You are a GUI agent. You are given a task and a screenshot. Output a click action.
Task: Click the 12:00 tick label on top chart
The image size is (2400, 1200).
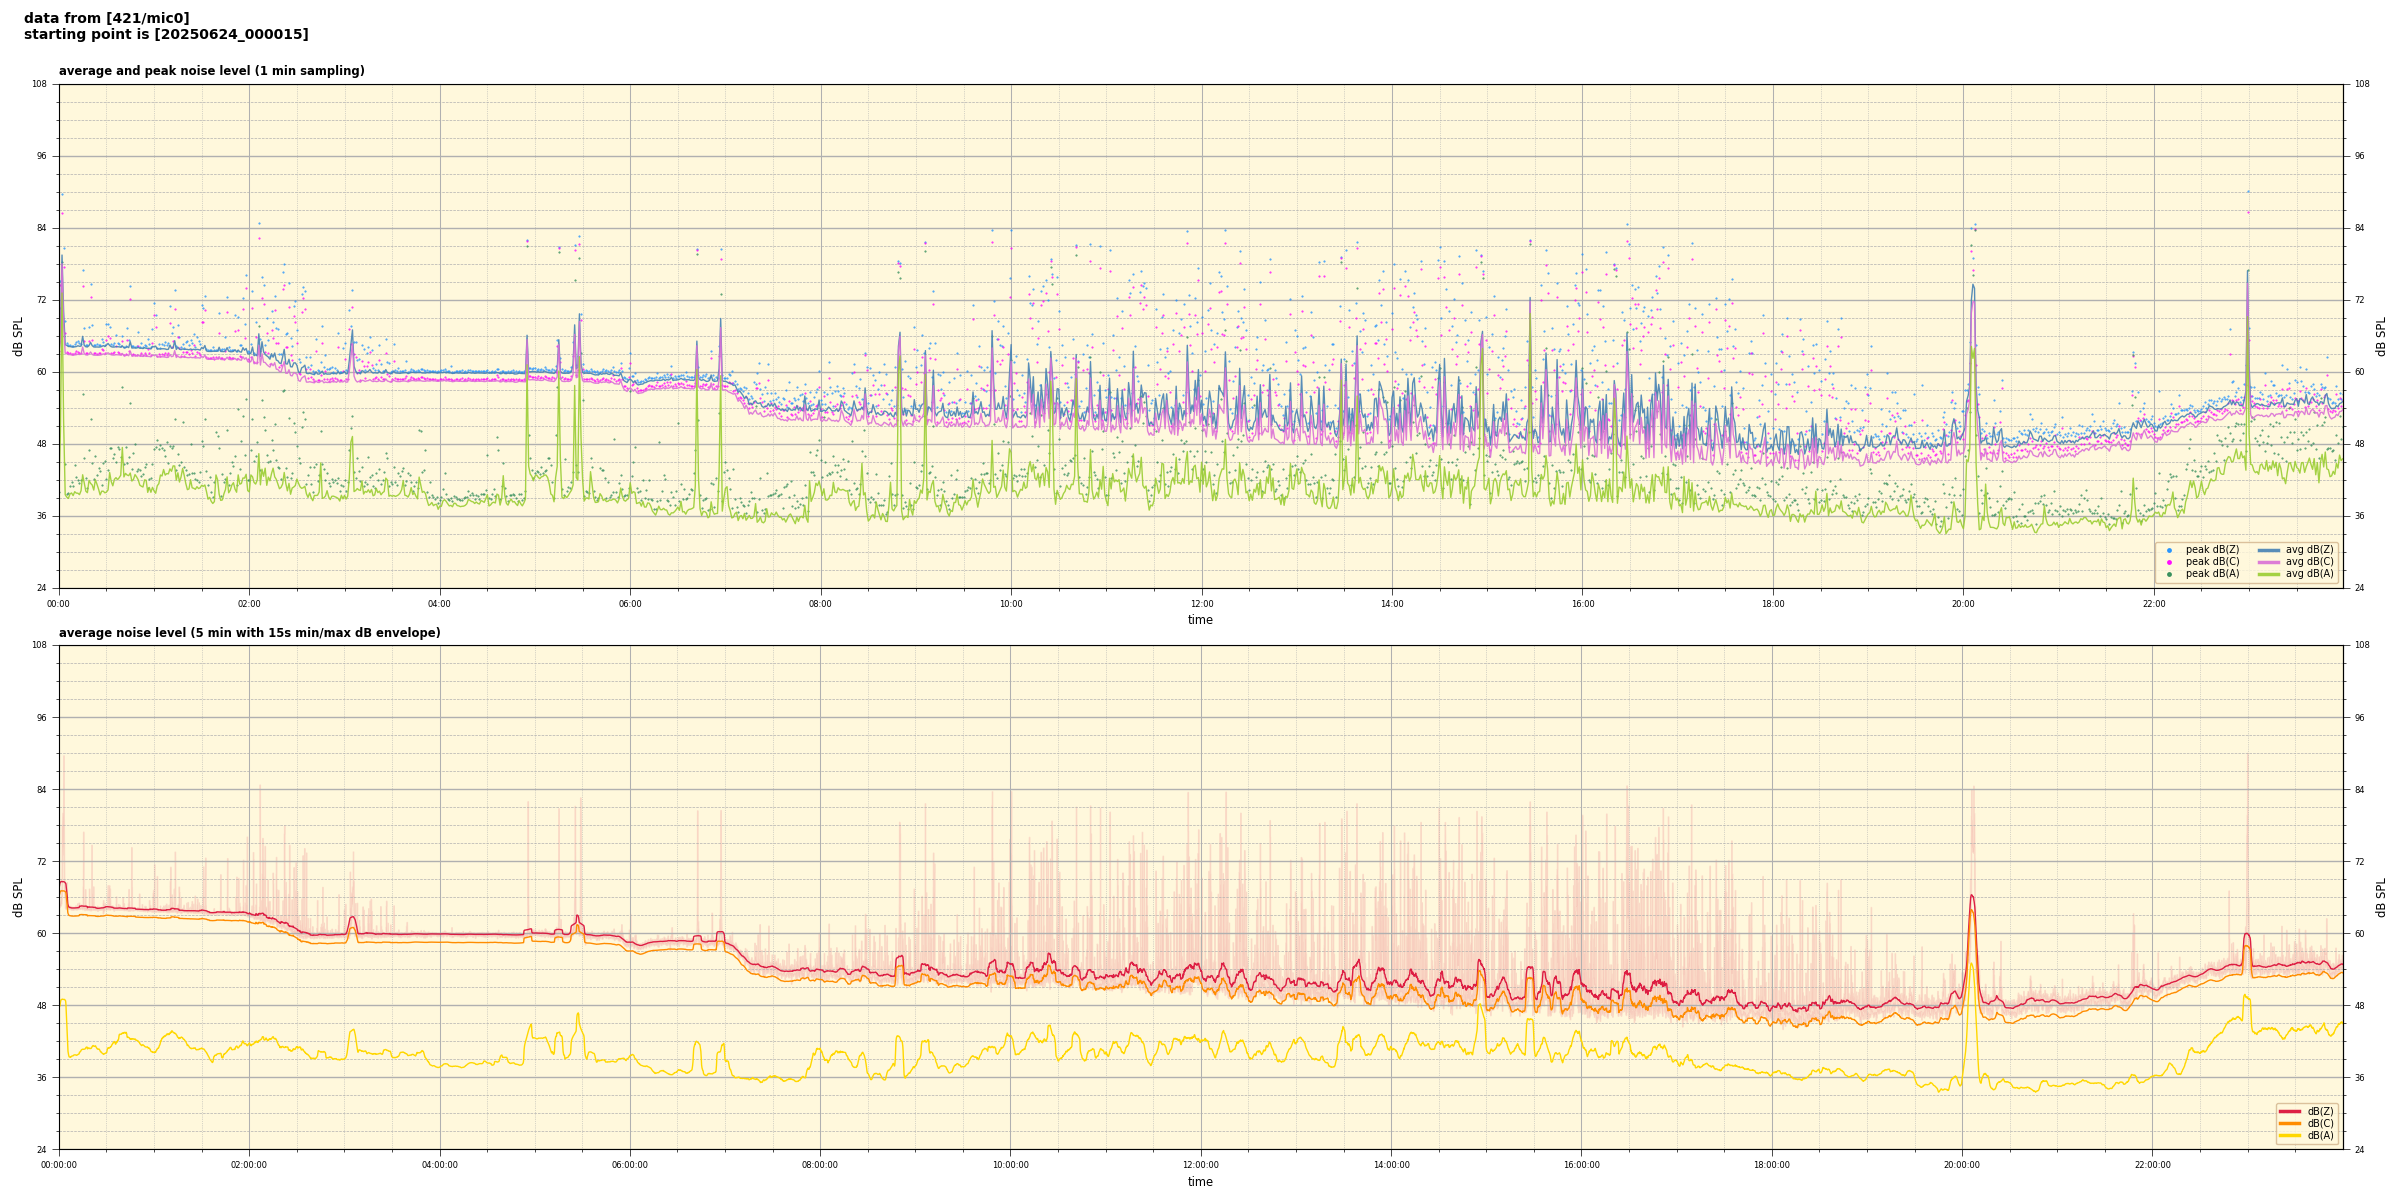pos(1201,604)
